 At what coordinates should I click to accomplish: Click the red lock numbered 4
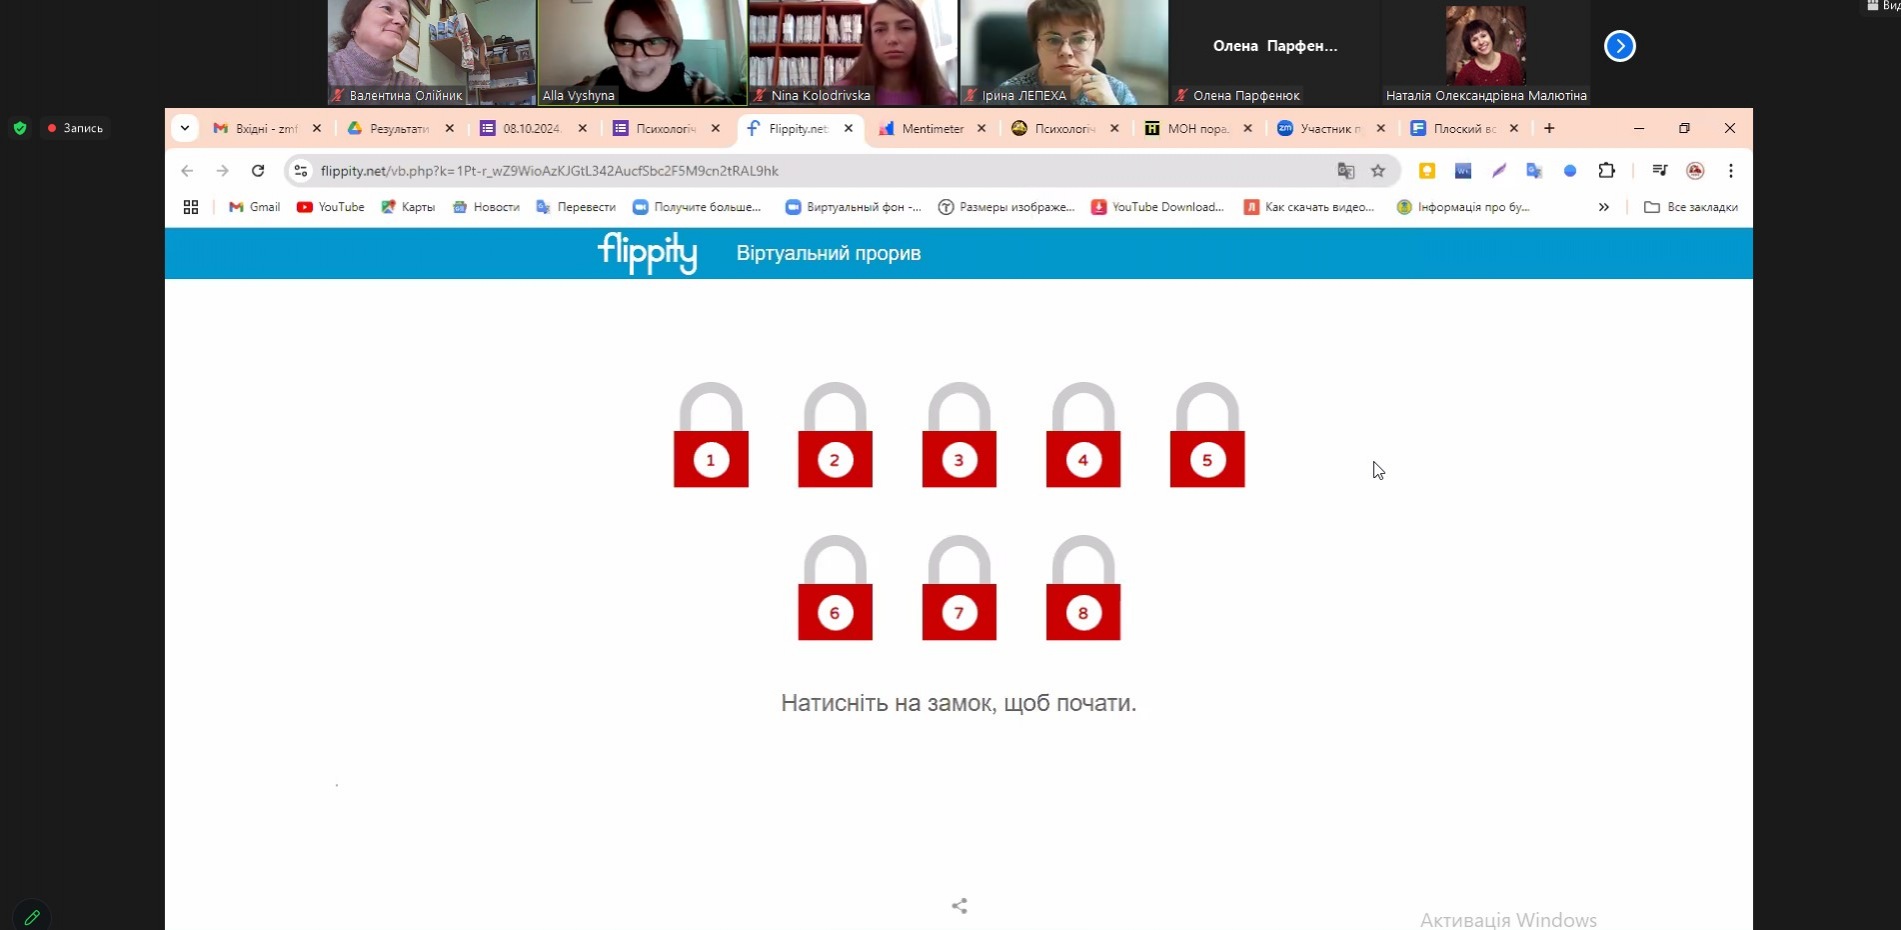pos(1083,435)
